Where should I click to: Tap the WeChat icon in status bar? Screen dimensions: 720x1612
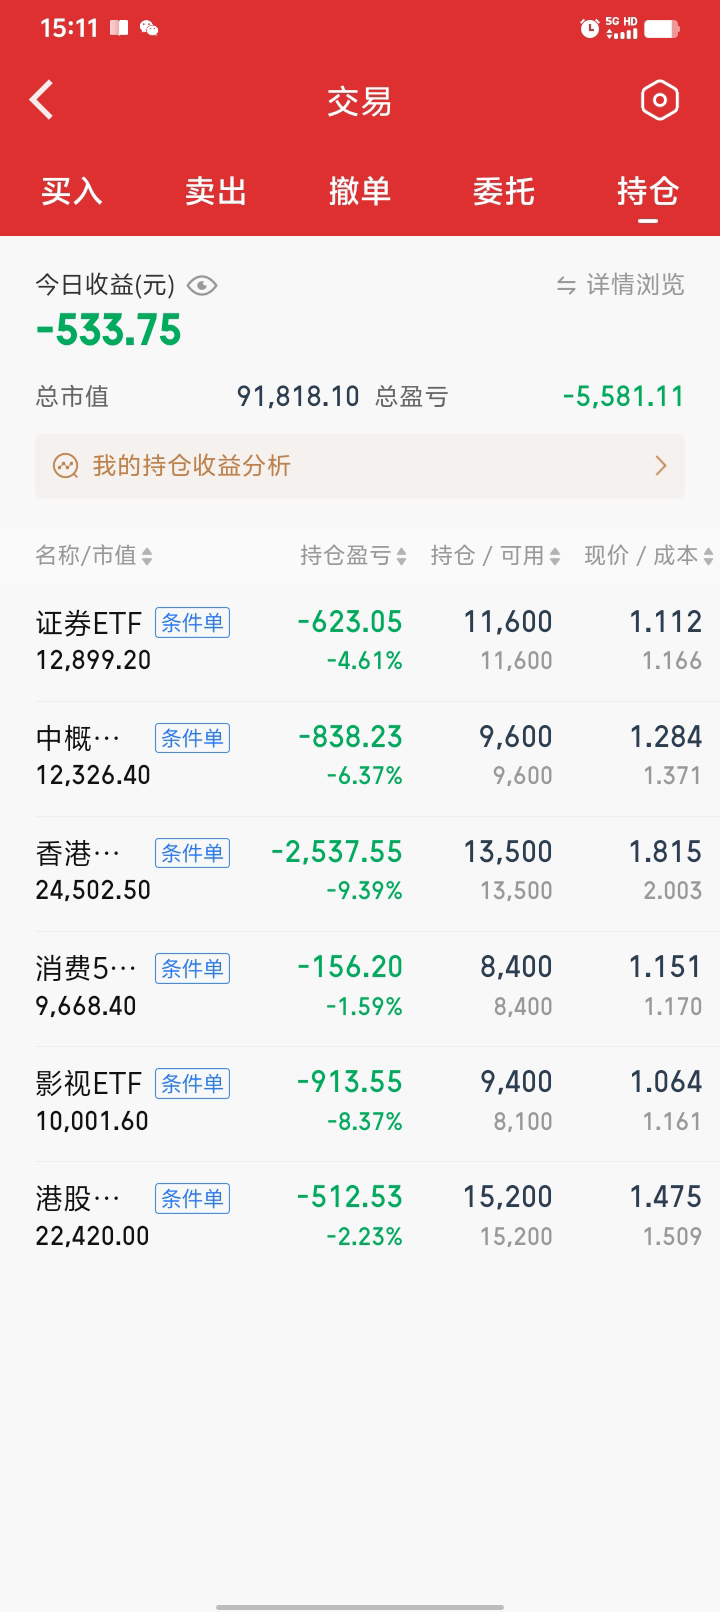click(x=149, y=28)
